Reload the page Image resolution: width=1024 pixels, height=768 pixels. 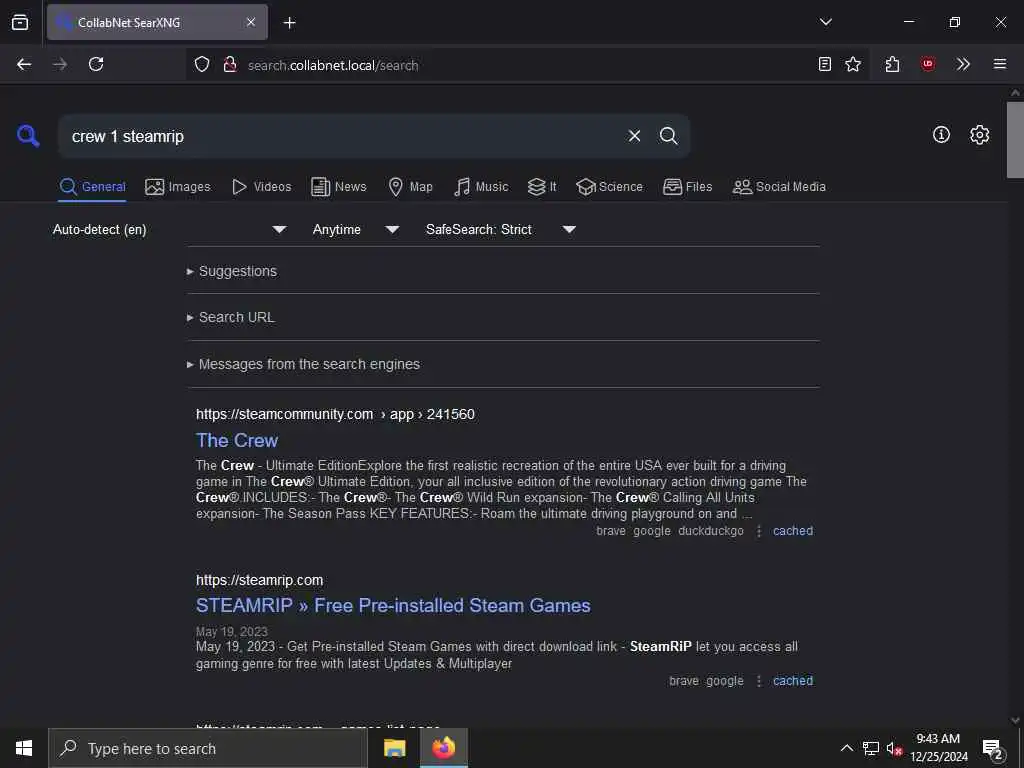point(96,64)
